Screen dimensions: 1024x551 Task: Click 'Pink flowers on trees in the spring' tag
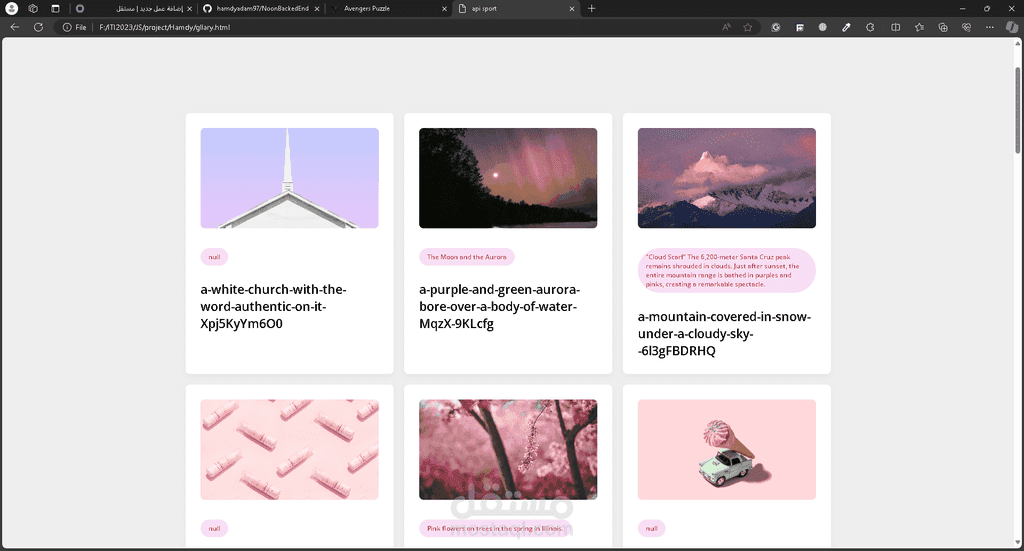[494, 529]
